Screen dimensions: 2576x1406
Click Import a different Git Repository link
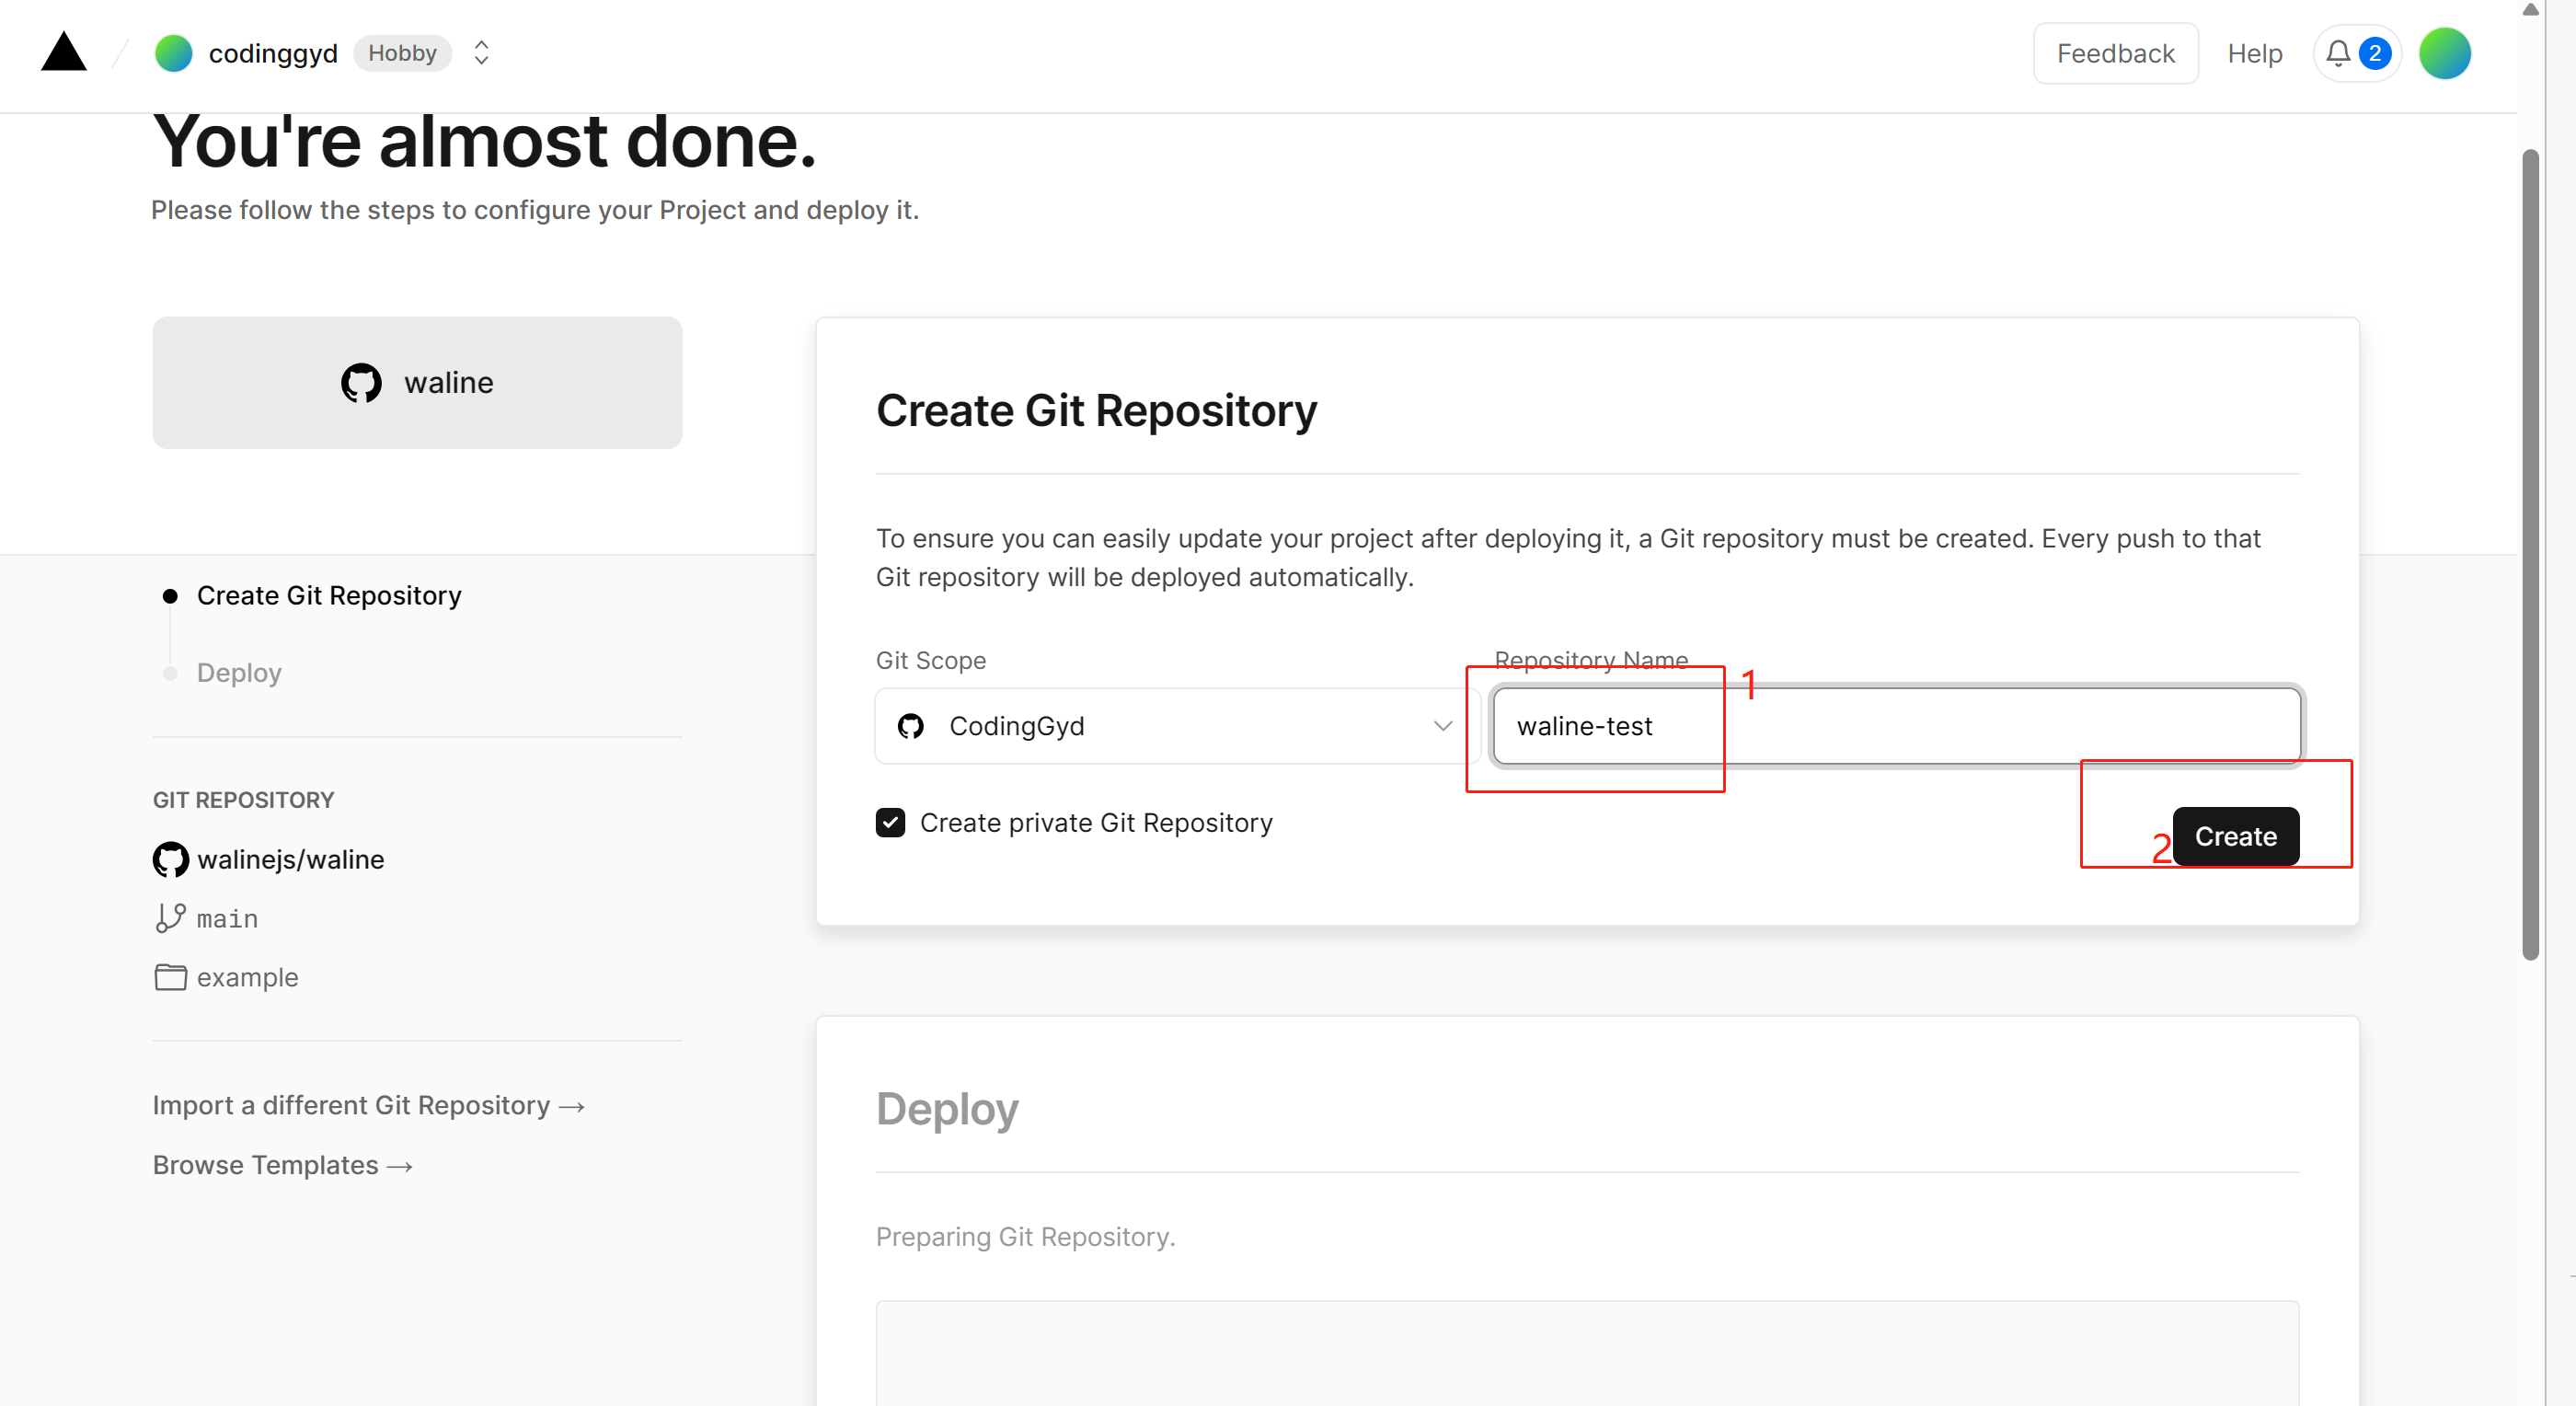pos(371,1103)
